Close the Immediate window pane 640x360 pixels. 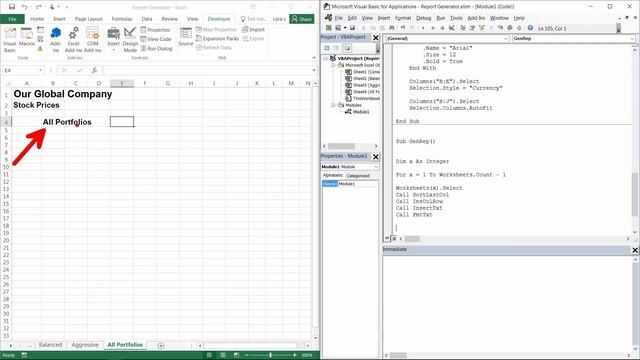click(x=635, y=250)
